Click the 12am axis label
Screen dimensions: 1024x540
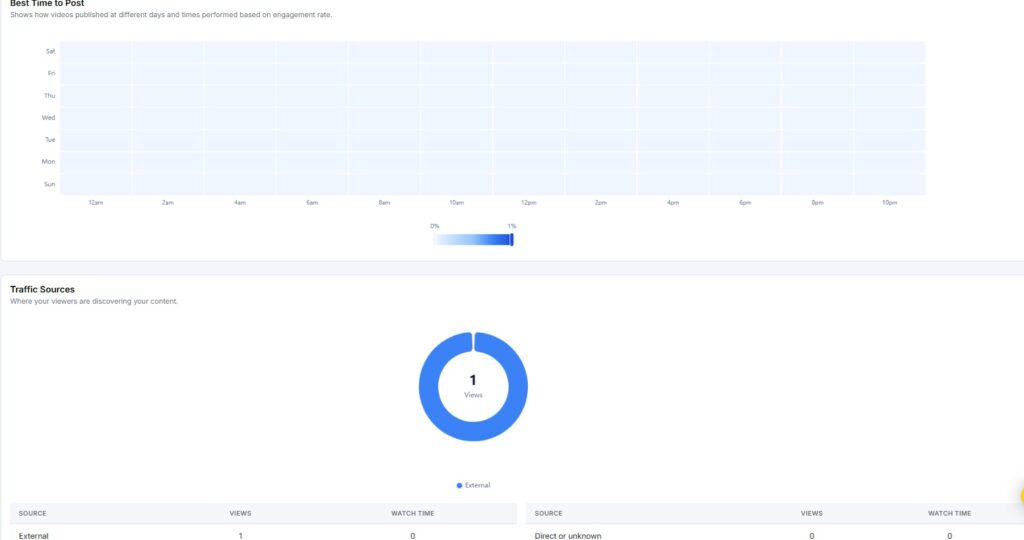tap(95, 202)
